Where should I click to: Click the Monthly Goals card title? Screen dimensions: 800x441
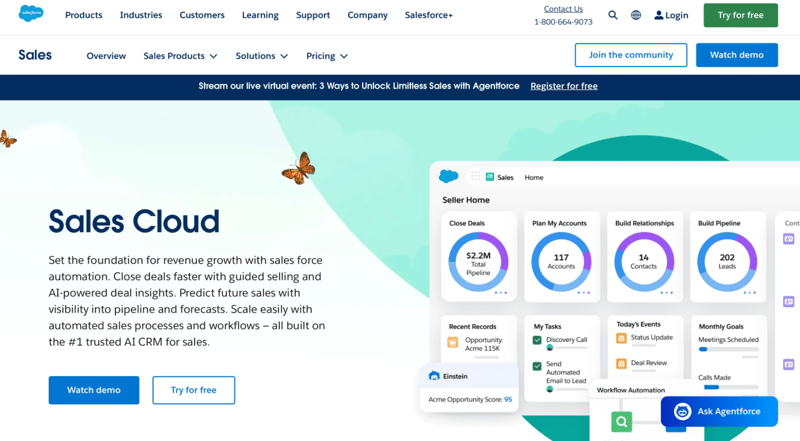pyautogui.click(x=721, y=327)
